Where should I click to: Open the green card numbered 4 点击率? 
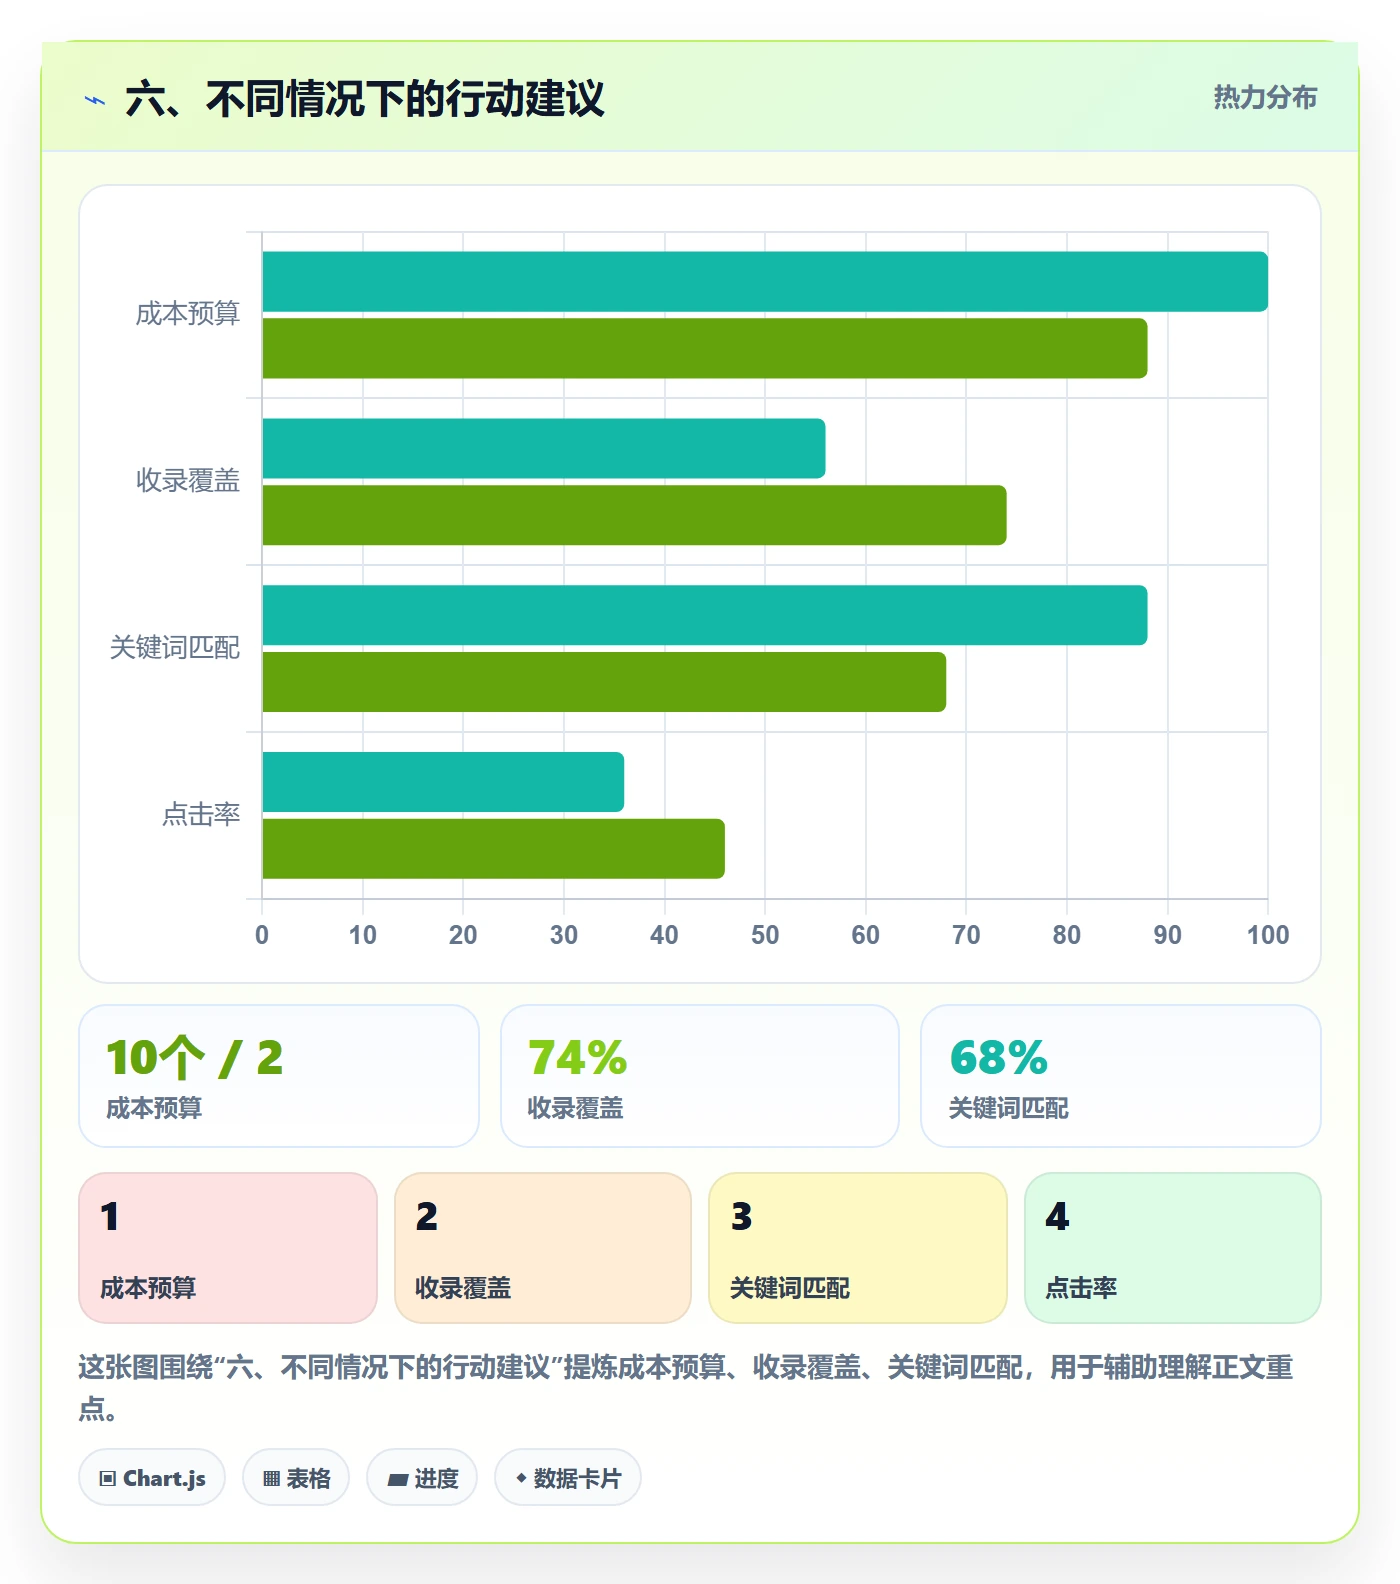click(1173, 1248)
